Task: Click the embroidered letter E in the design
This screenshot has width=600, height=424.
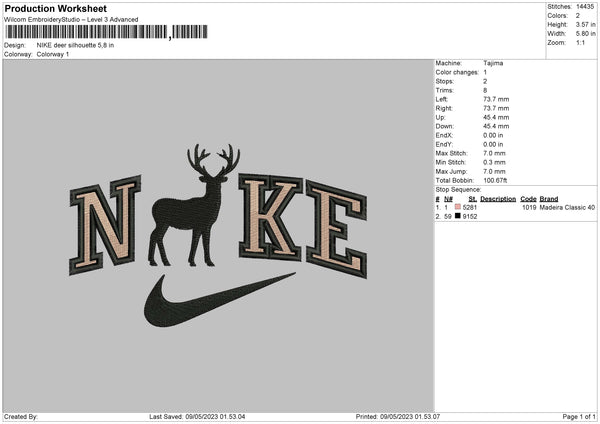Action: [336, 229]
